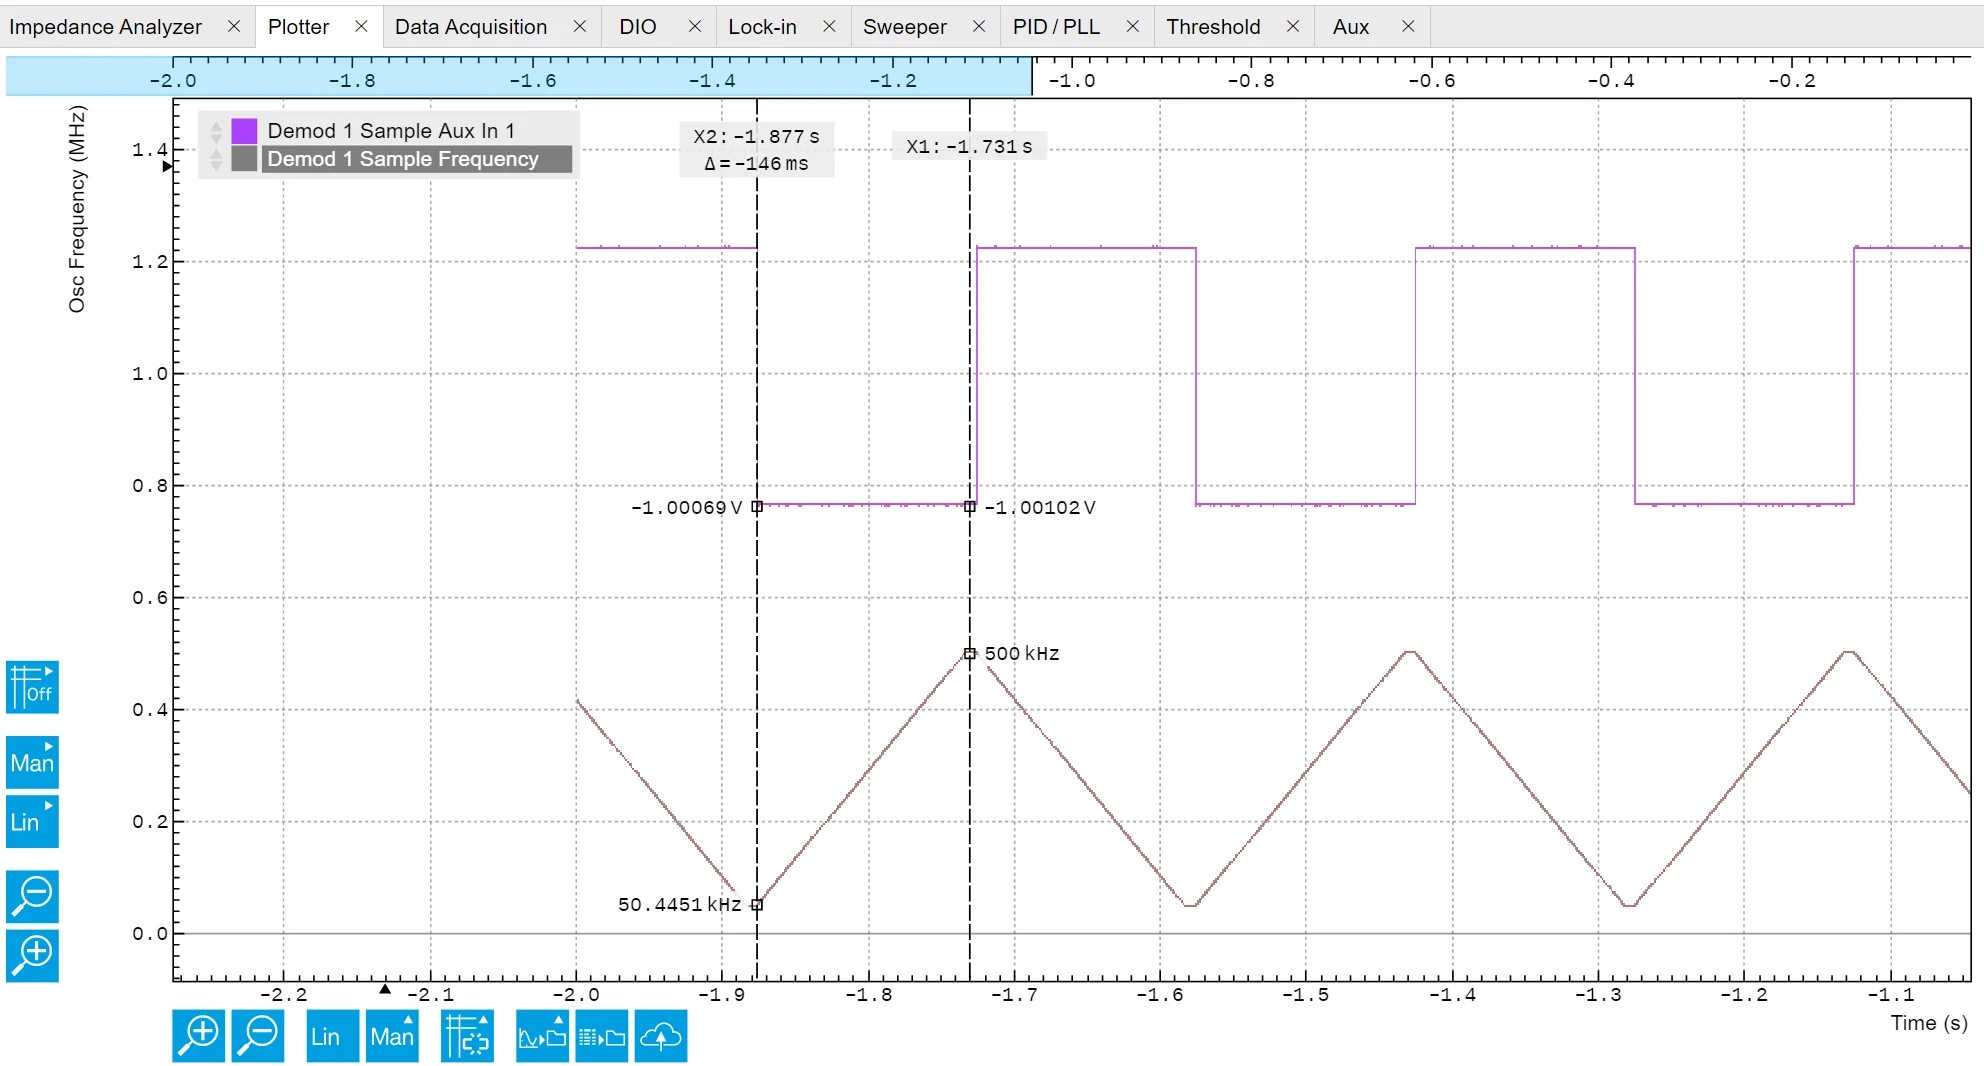Click the black triangle marker on the time axis
Viewport: 1984px width, 1066px height.
click(385, 989)
